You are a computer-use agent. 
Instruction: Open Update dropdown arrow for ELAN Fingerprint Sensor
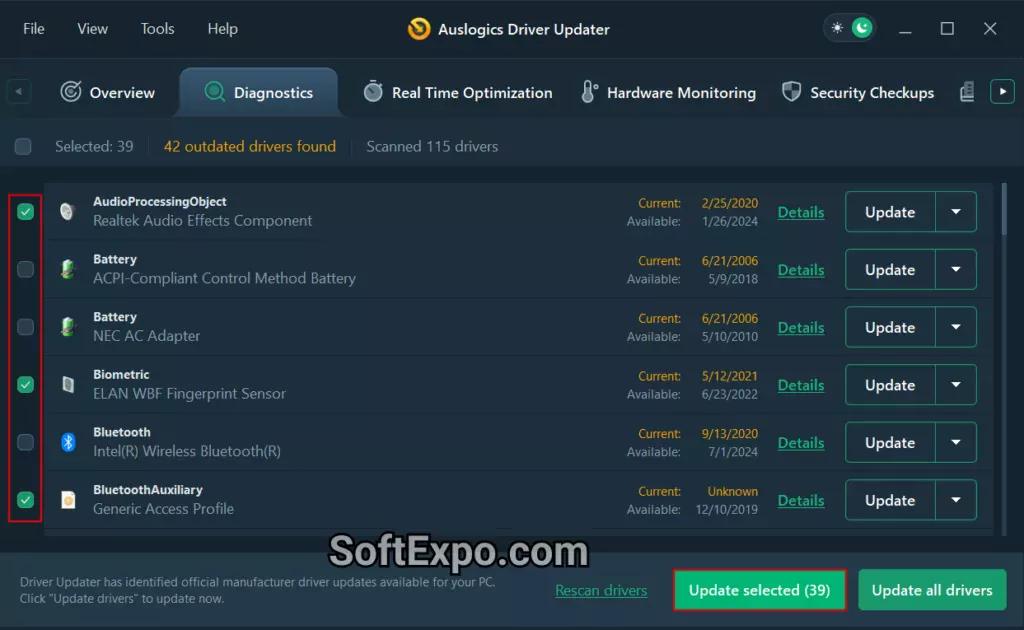coord(956,385)
